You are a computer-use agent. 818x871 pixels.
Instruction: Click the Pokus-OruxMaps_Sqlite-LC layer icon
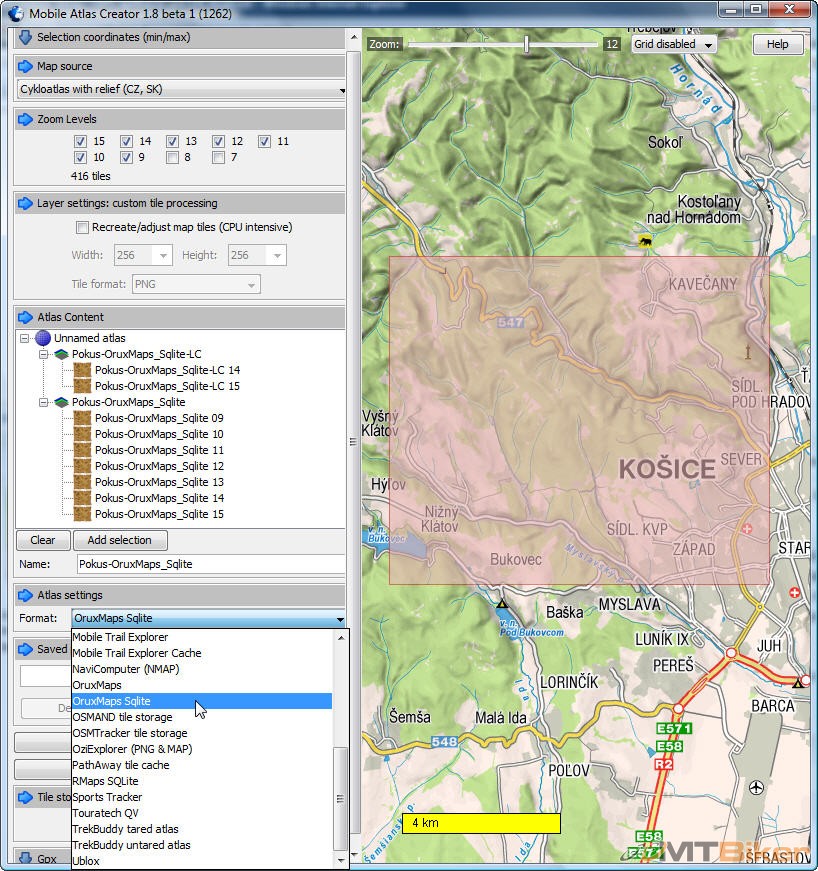61,354
